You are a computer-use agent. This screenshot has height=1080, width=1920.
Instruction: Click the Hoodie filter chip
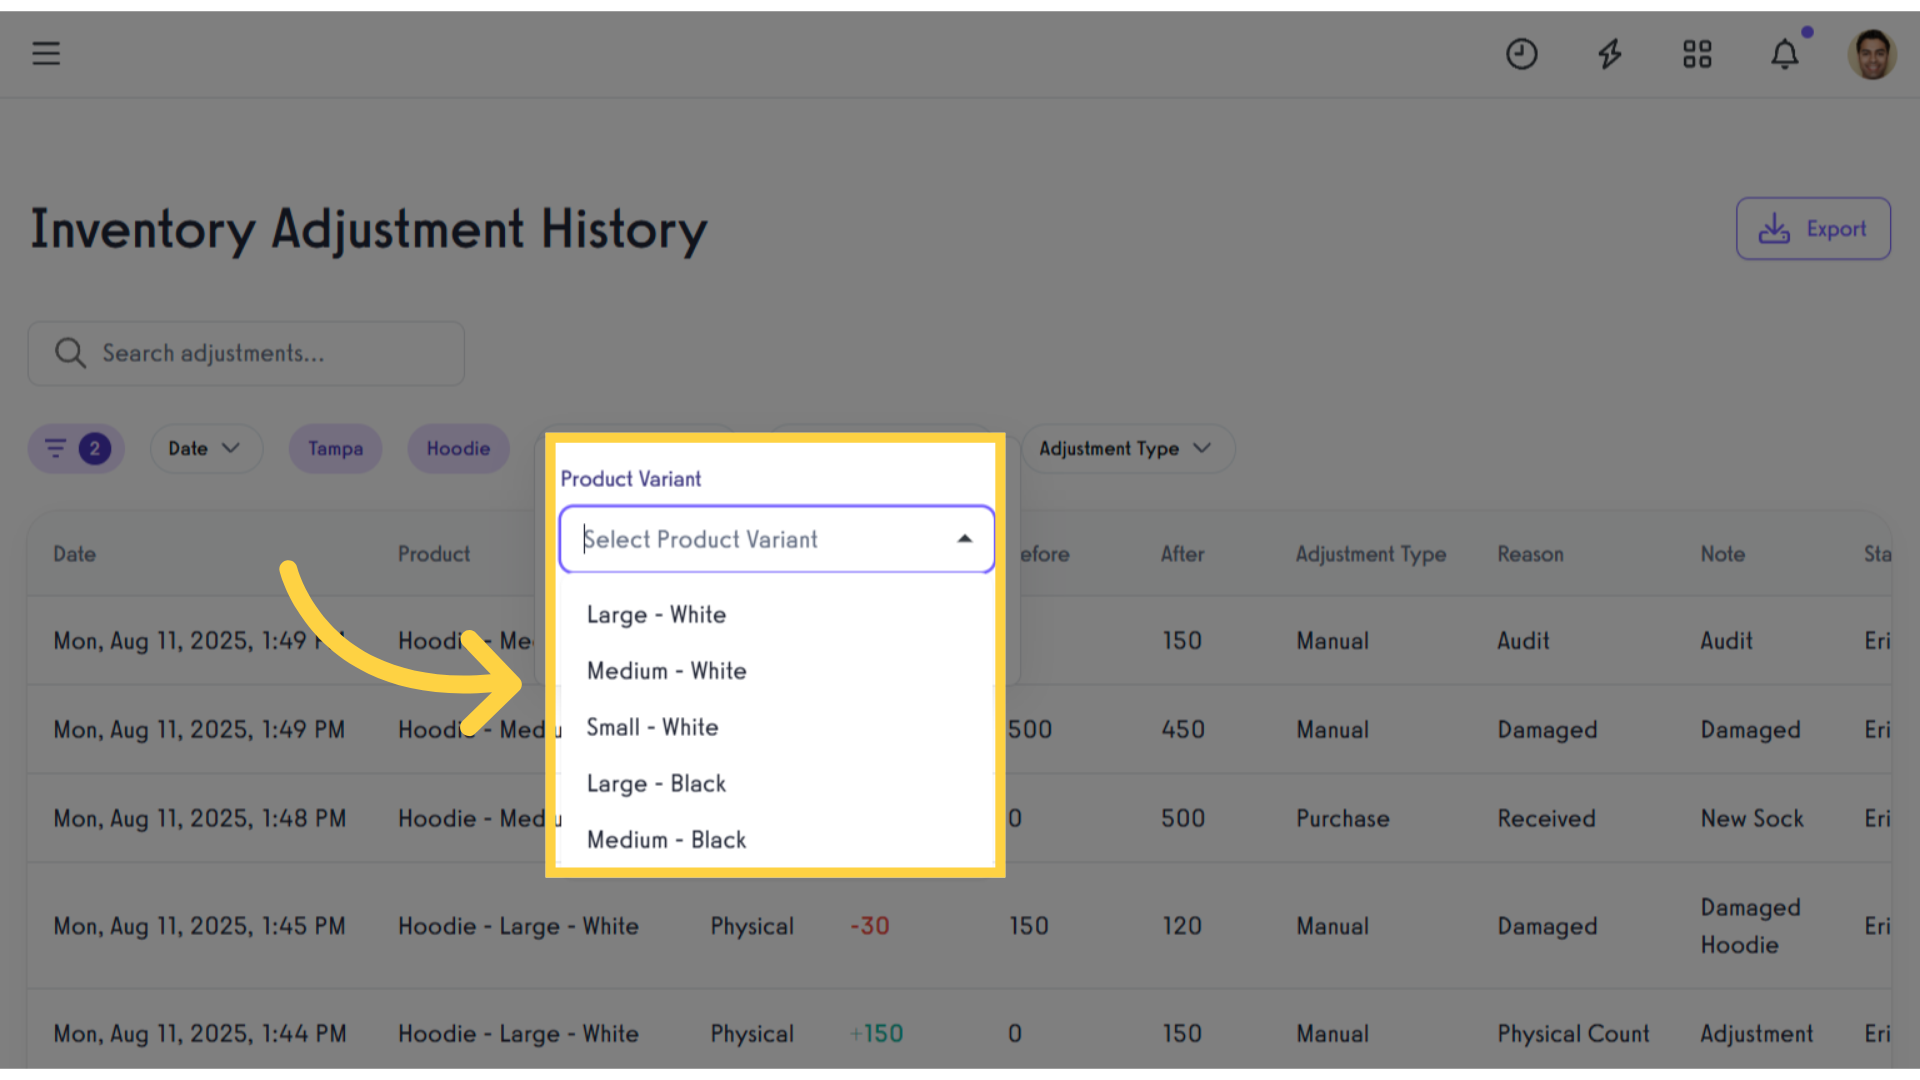(458, 448)
